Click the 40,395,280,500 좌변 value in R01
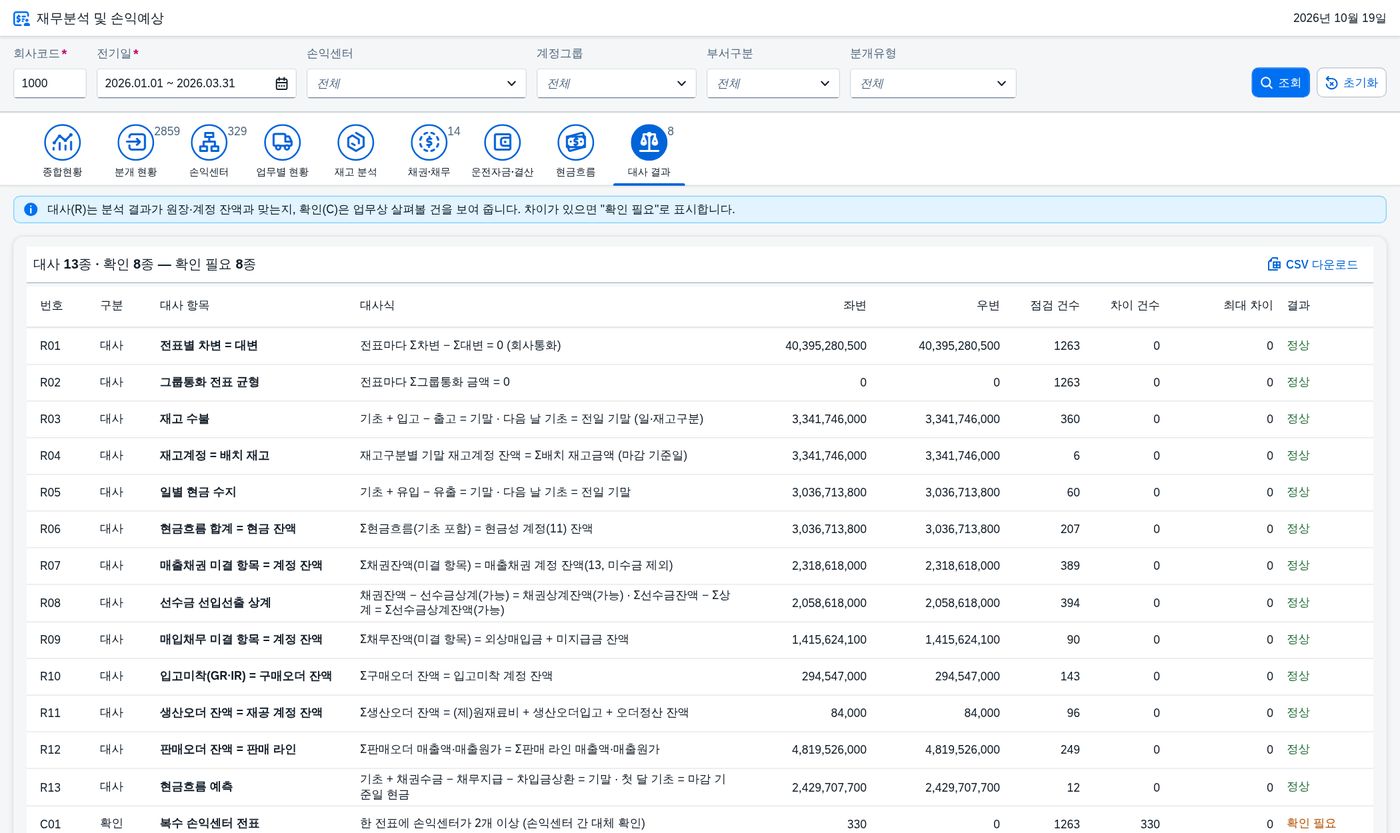 826,345
